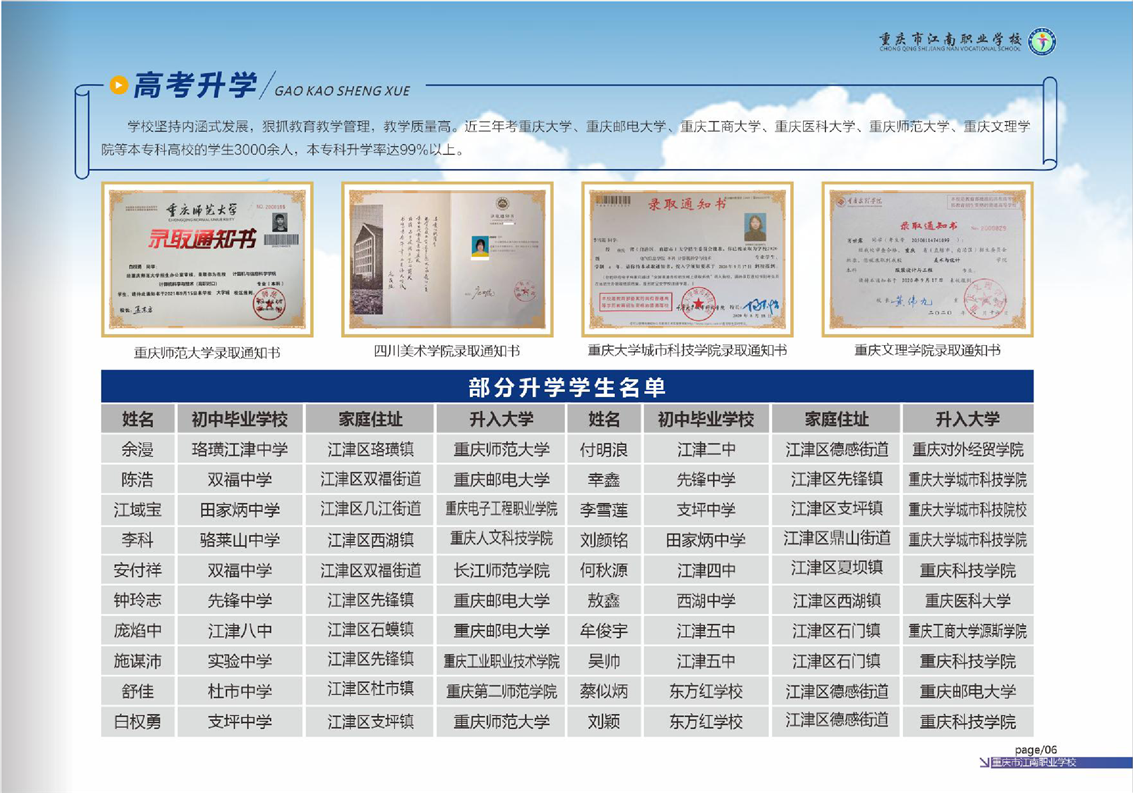Click the 重庆工业职业技术学院 university cell
This screenshot has height=793, width=1133.
(501, 661)
